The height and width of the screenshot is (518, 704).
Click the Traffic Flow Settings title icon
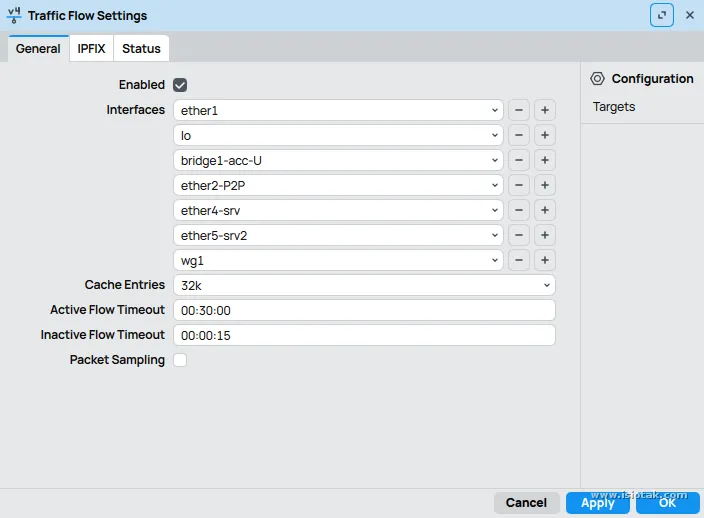coord(14,15)
